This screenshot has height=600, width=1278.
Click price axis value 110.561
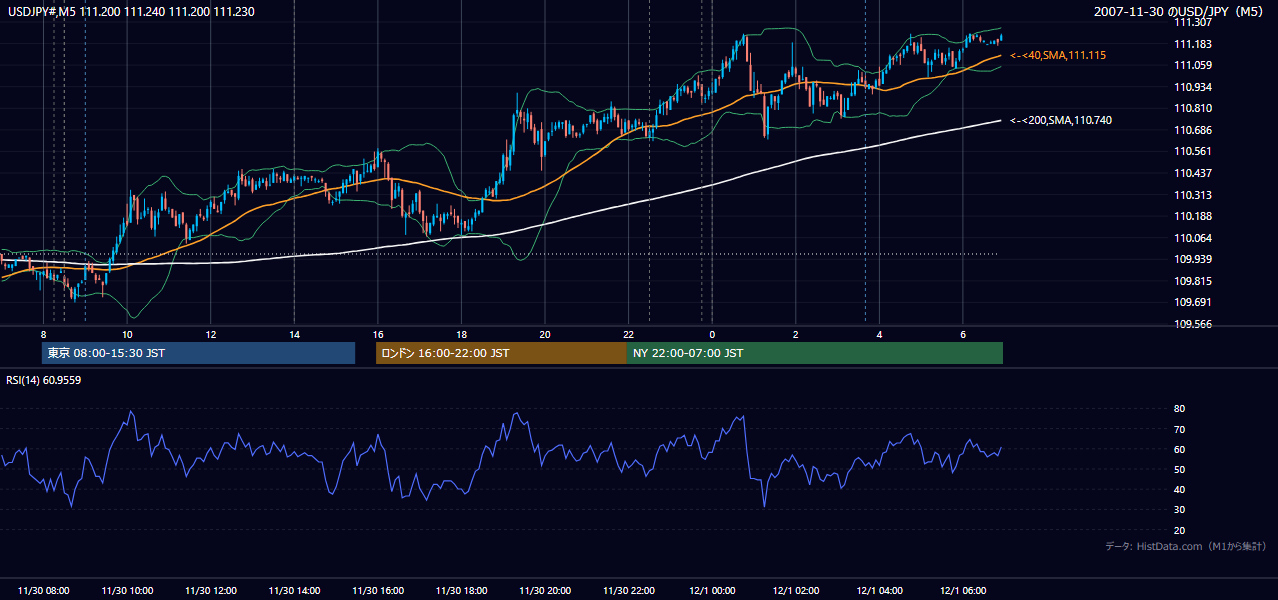[x=1192, y=152]
